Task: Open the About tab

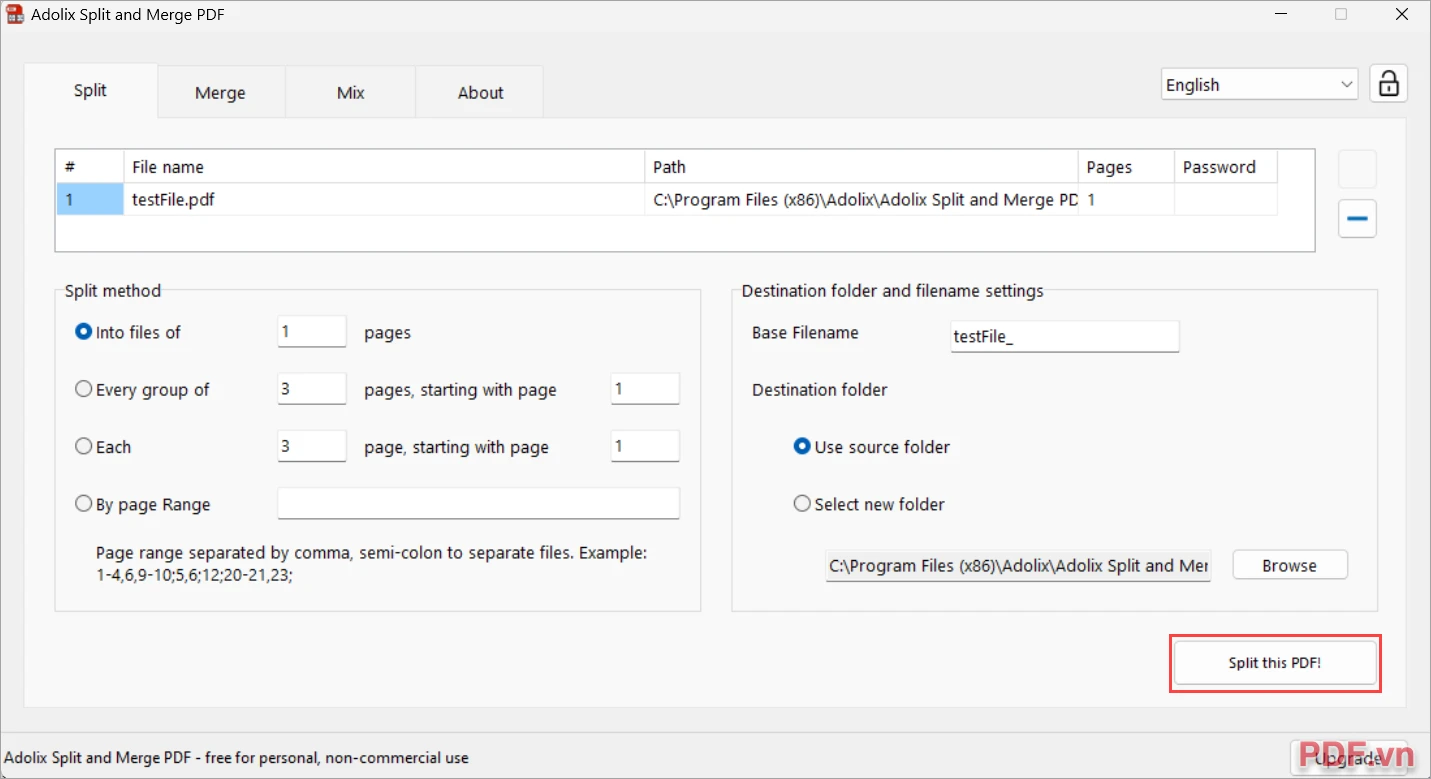Action: 480,92
